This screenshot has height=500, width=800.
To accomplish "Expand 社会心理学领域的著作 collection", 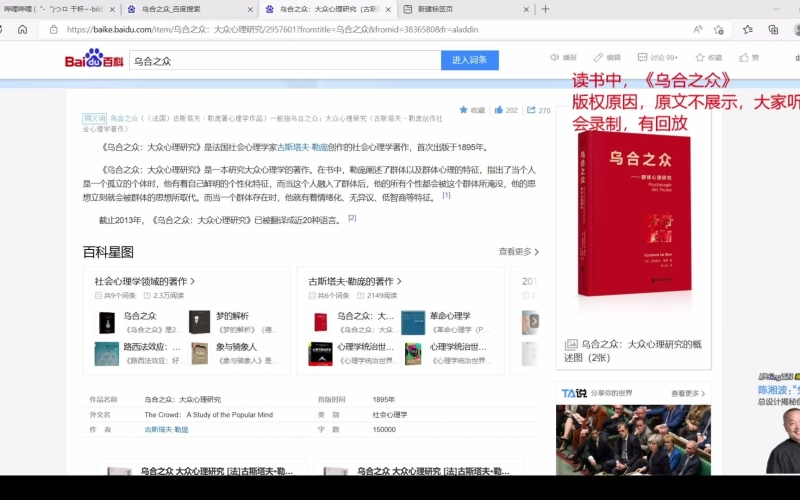I will pos(144,281).
